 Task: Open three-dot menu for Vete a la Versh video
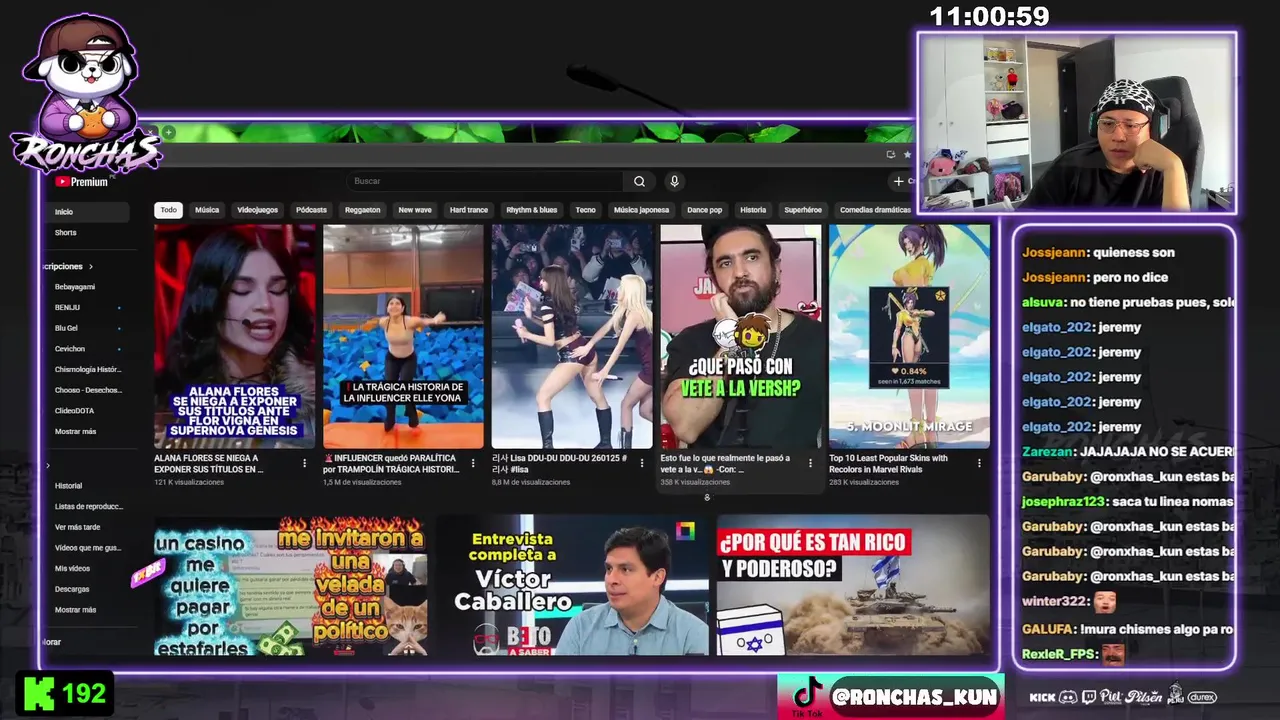click(810, 463)
